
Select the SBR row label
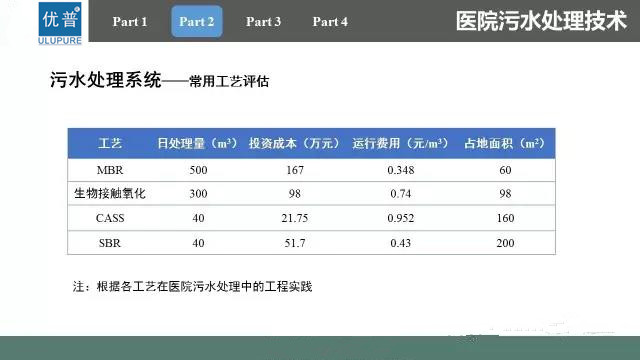[110, 243]
